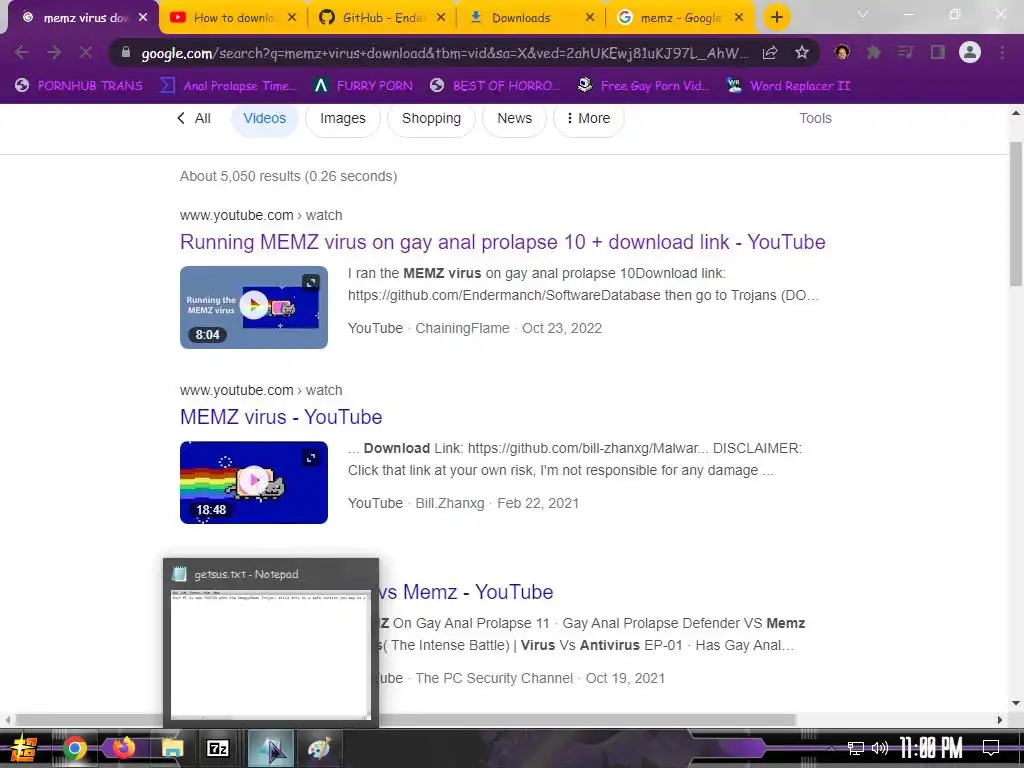The width and height of the screenshot is (1024, 768).
Task: Click the ChainingFlame channel text
Action: coord(462,328)
